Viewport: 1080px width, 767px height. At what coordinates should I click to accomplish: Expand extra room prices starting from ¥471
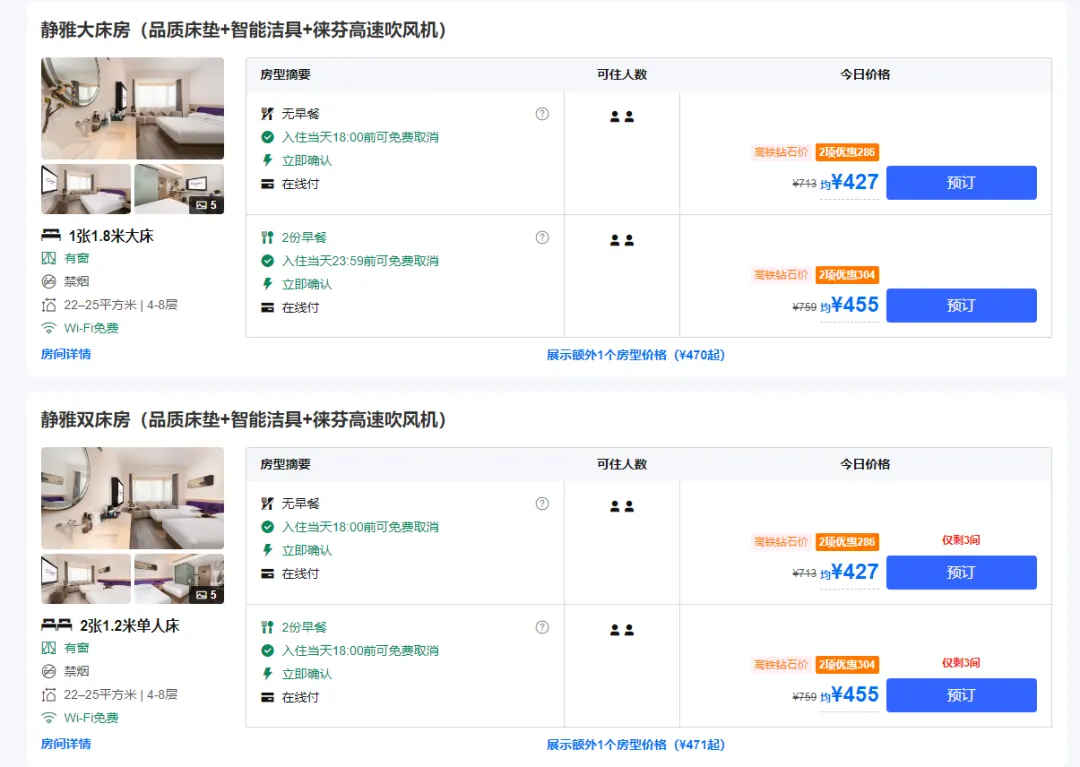coord(635,745)
